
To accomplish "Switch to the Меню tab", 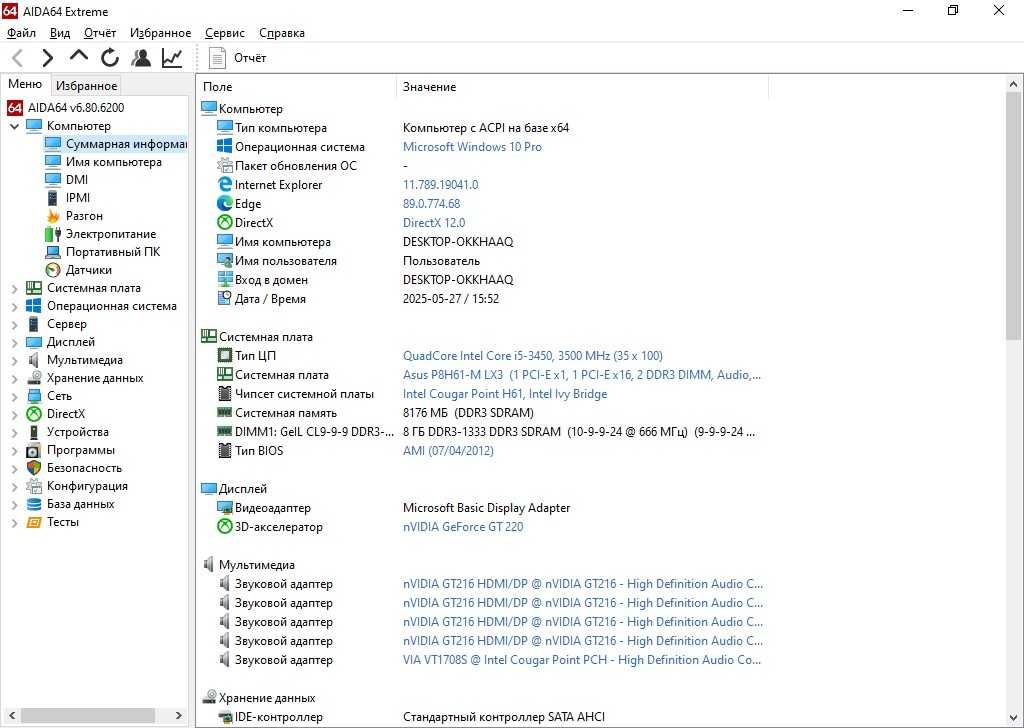I will click(x=25, y=84).
